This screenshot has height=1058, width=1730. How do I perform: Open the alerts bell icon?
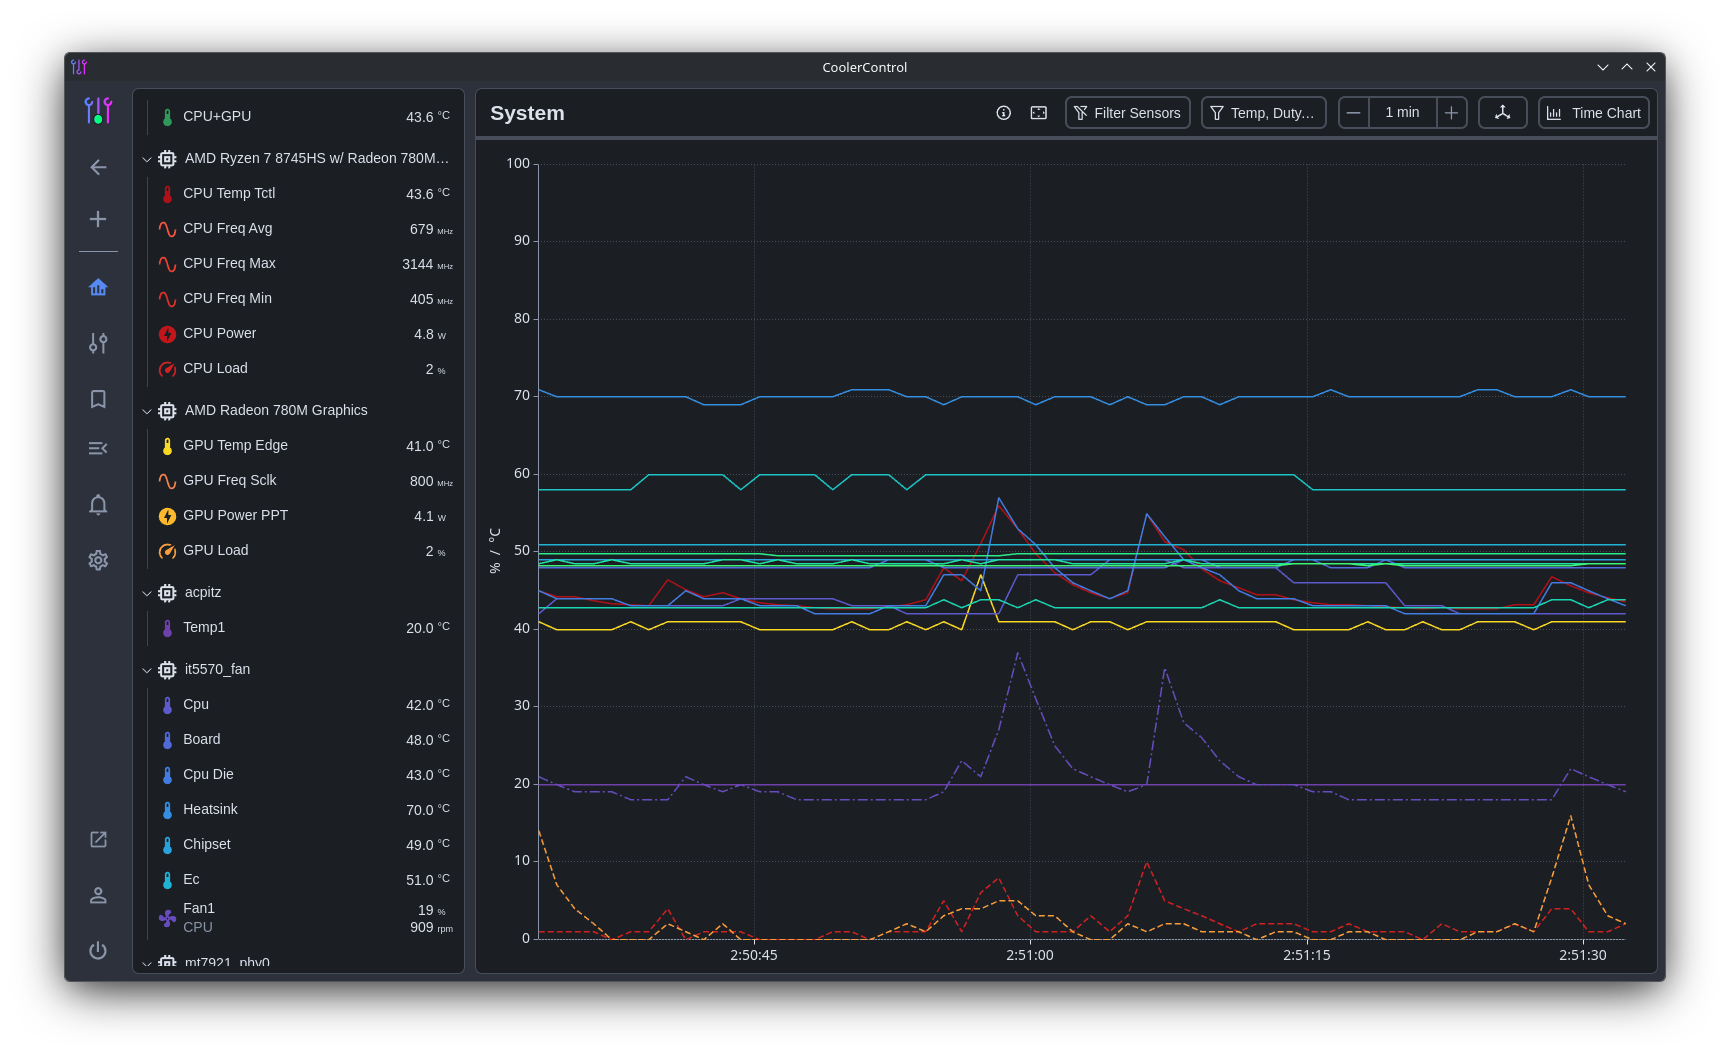click(x=98, y=505)
